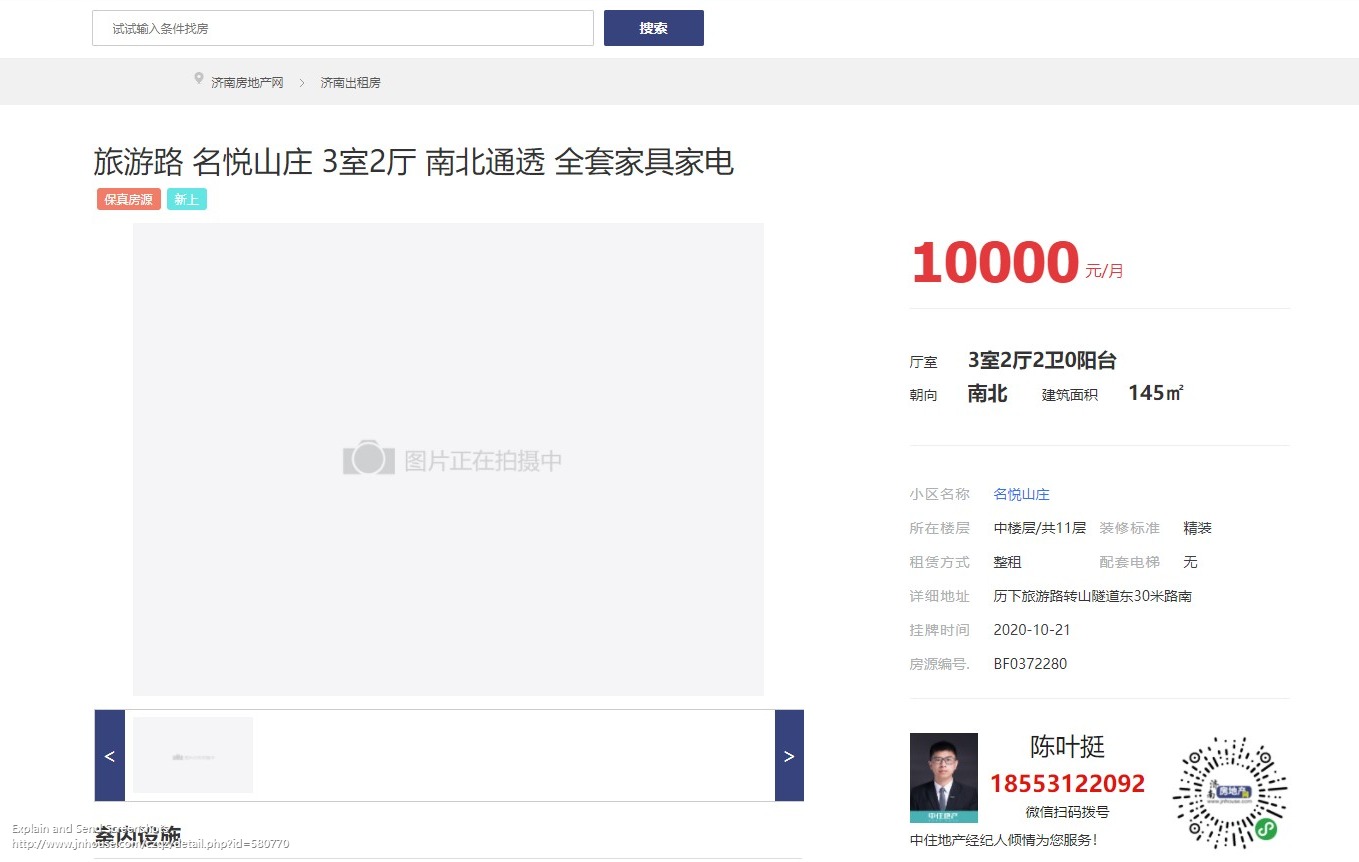Click the camera icon in photo placeholder
Image resolution: width=1359 pixels, height=862 pixels.
(368, 458)
